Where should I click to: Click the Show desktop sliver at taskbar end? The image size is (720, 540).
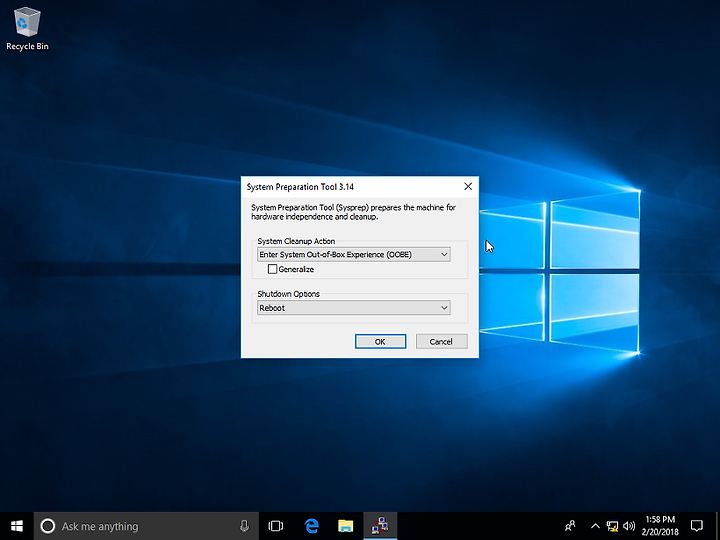pyautogui.click(x=718, y=526)
